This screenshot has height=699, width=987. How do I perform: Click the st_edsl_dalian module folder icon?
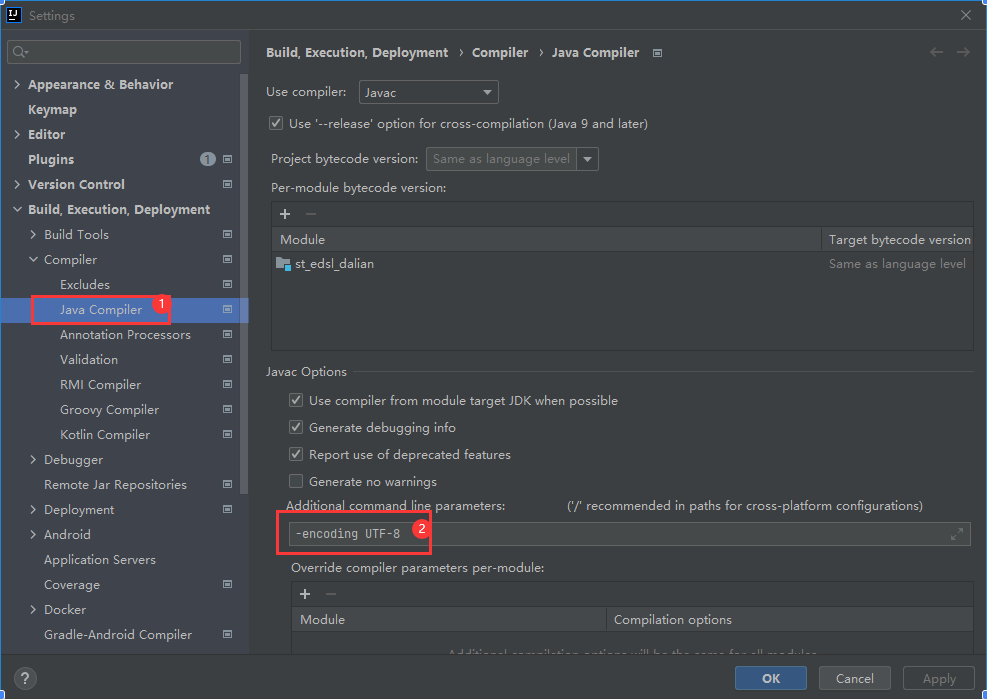coord(283,263)
